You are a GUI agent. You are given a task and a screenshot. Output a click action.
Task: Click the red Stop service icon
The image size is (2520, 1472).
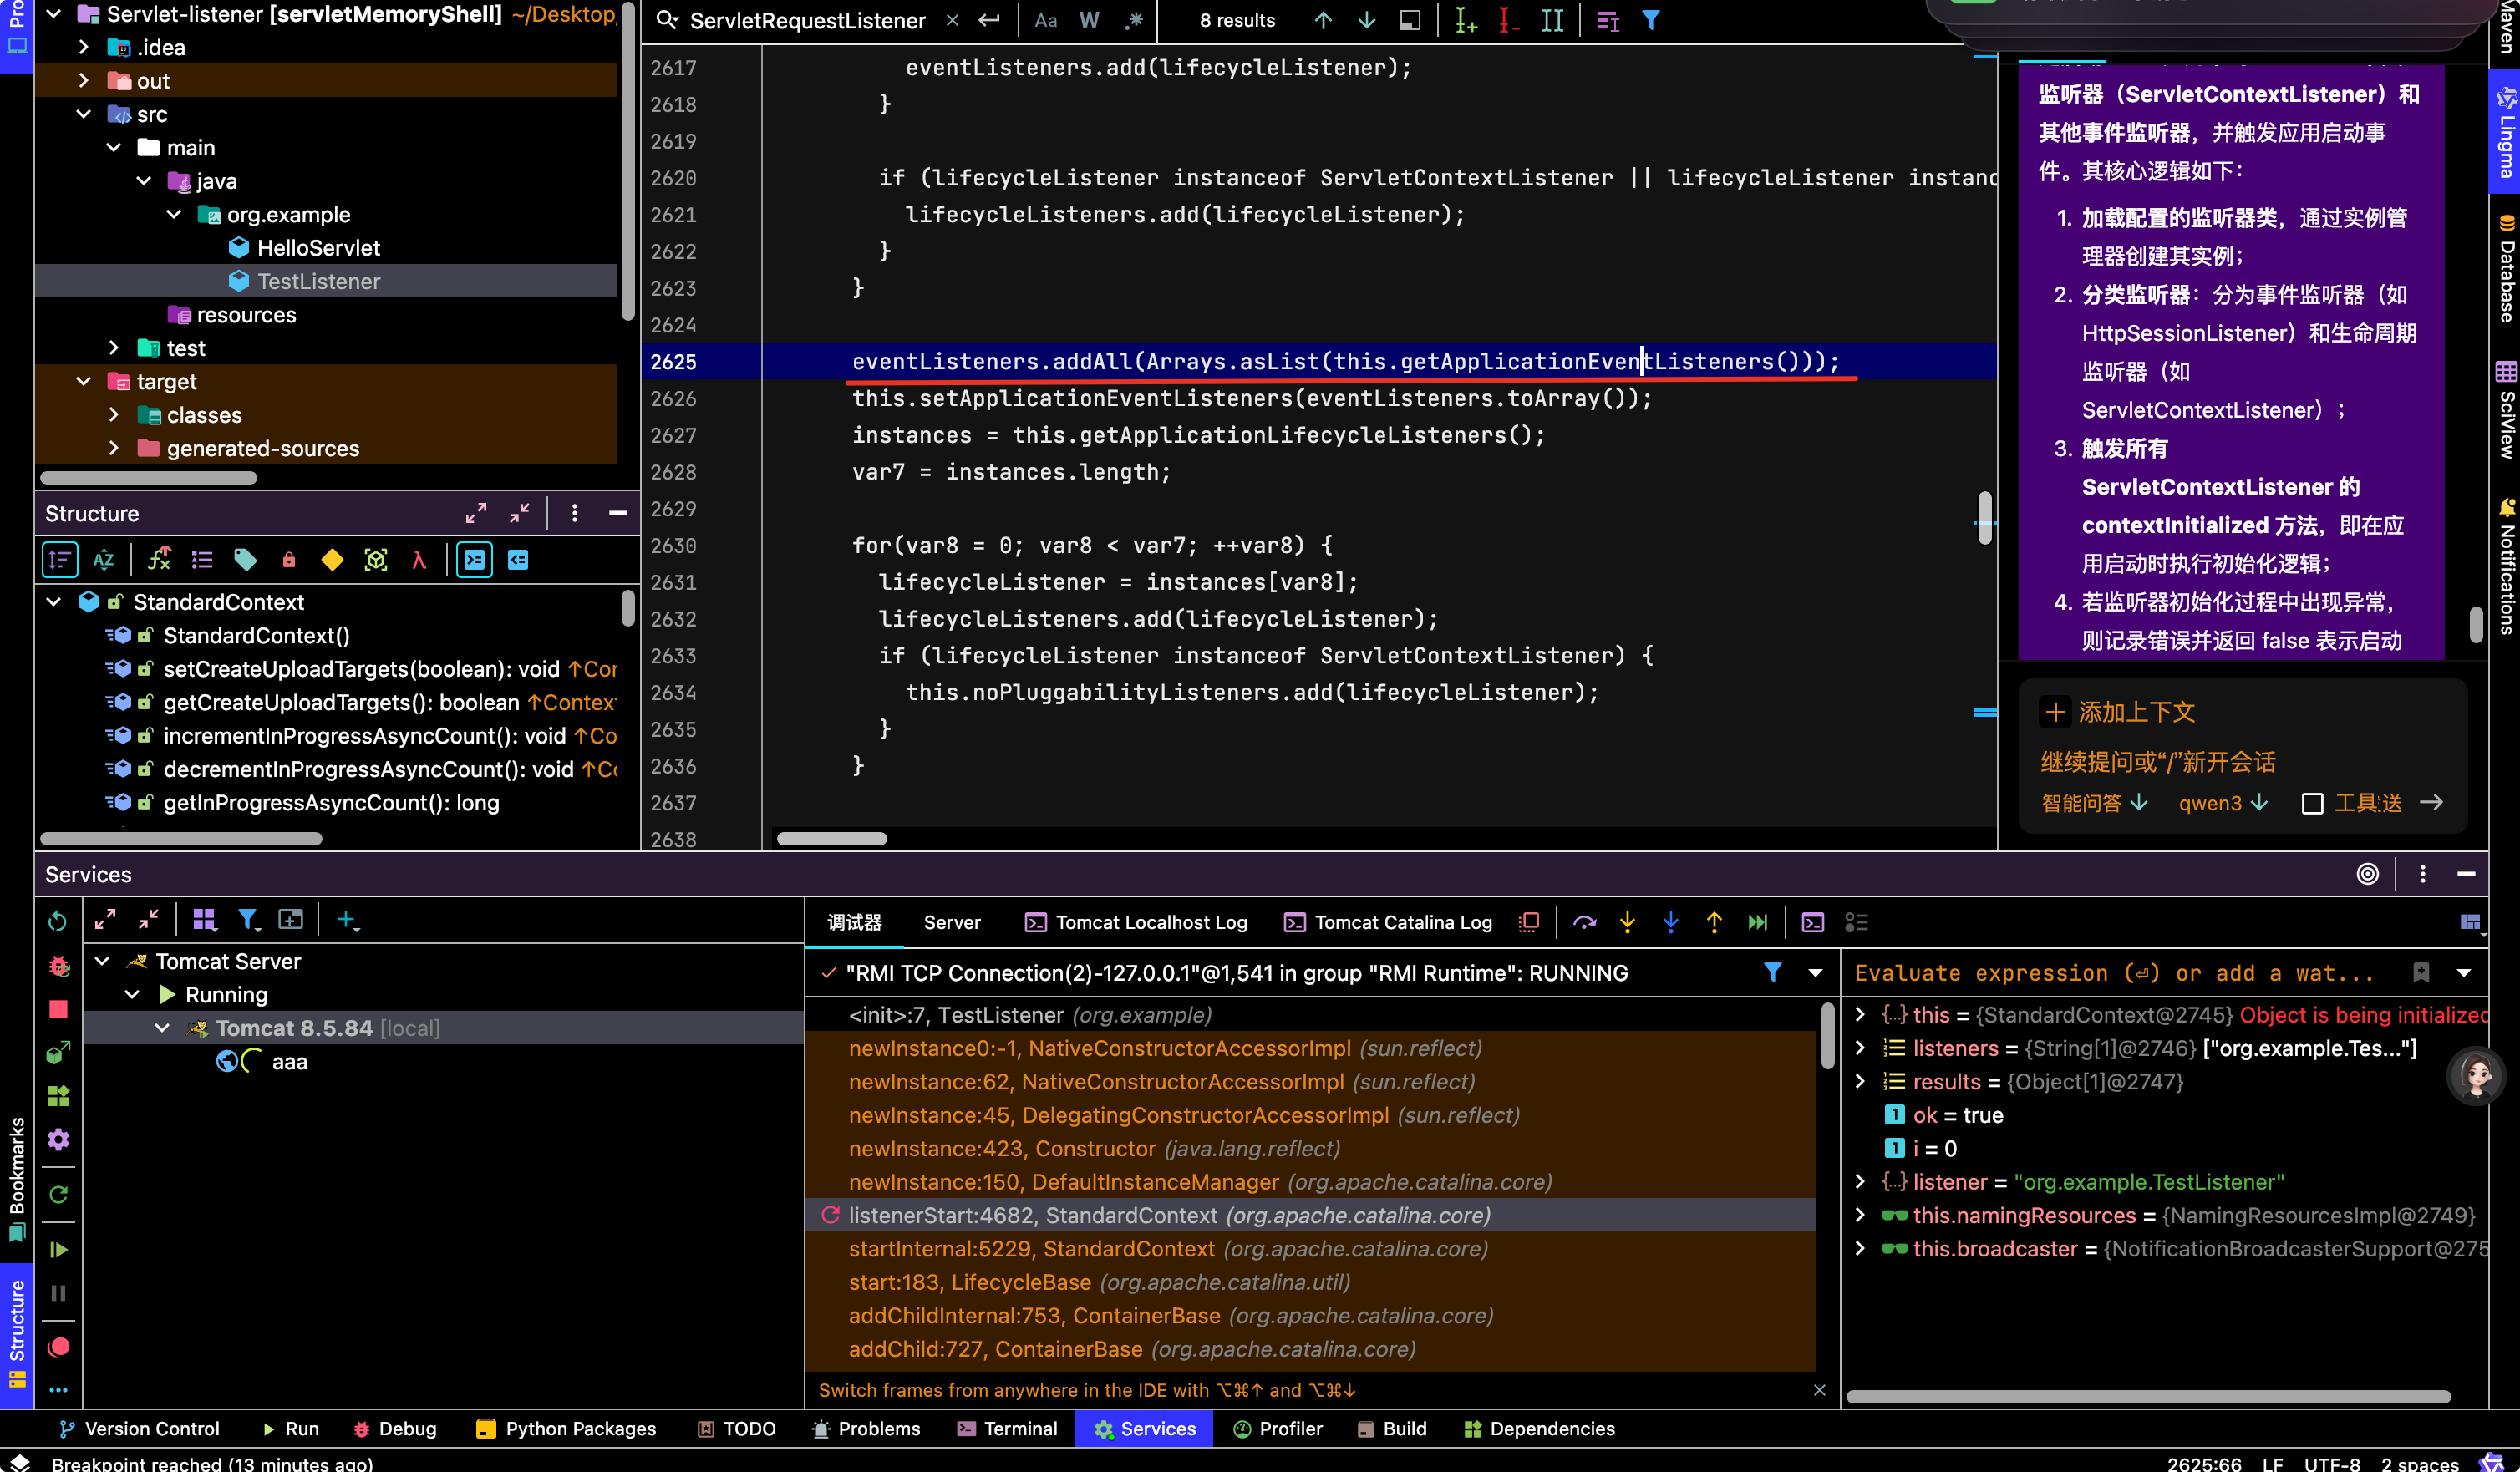[59, 1010]
